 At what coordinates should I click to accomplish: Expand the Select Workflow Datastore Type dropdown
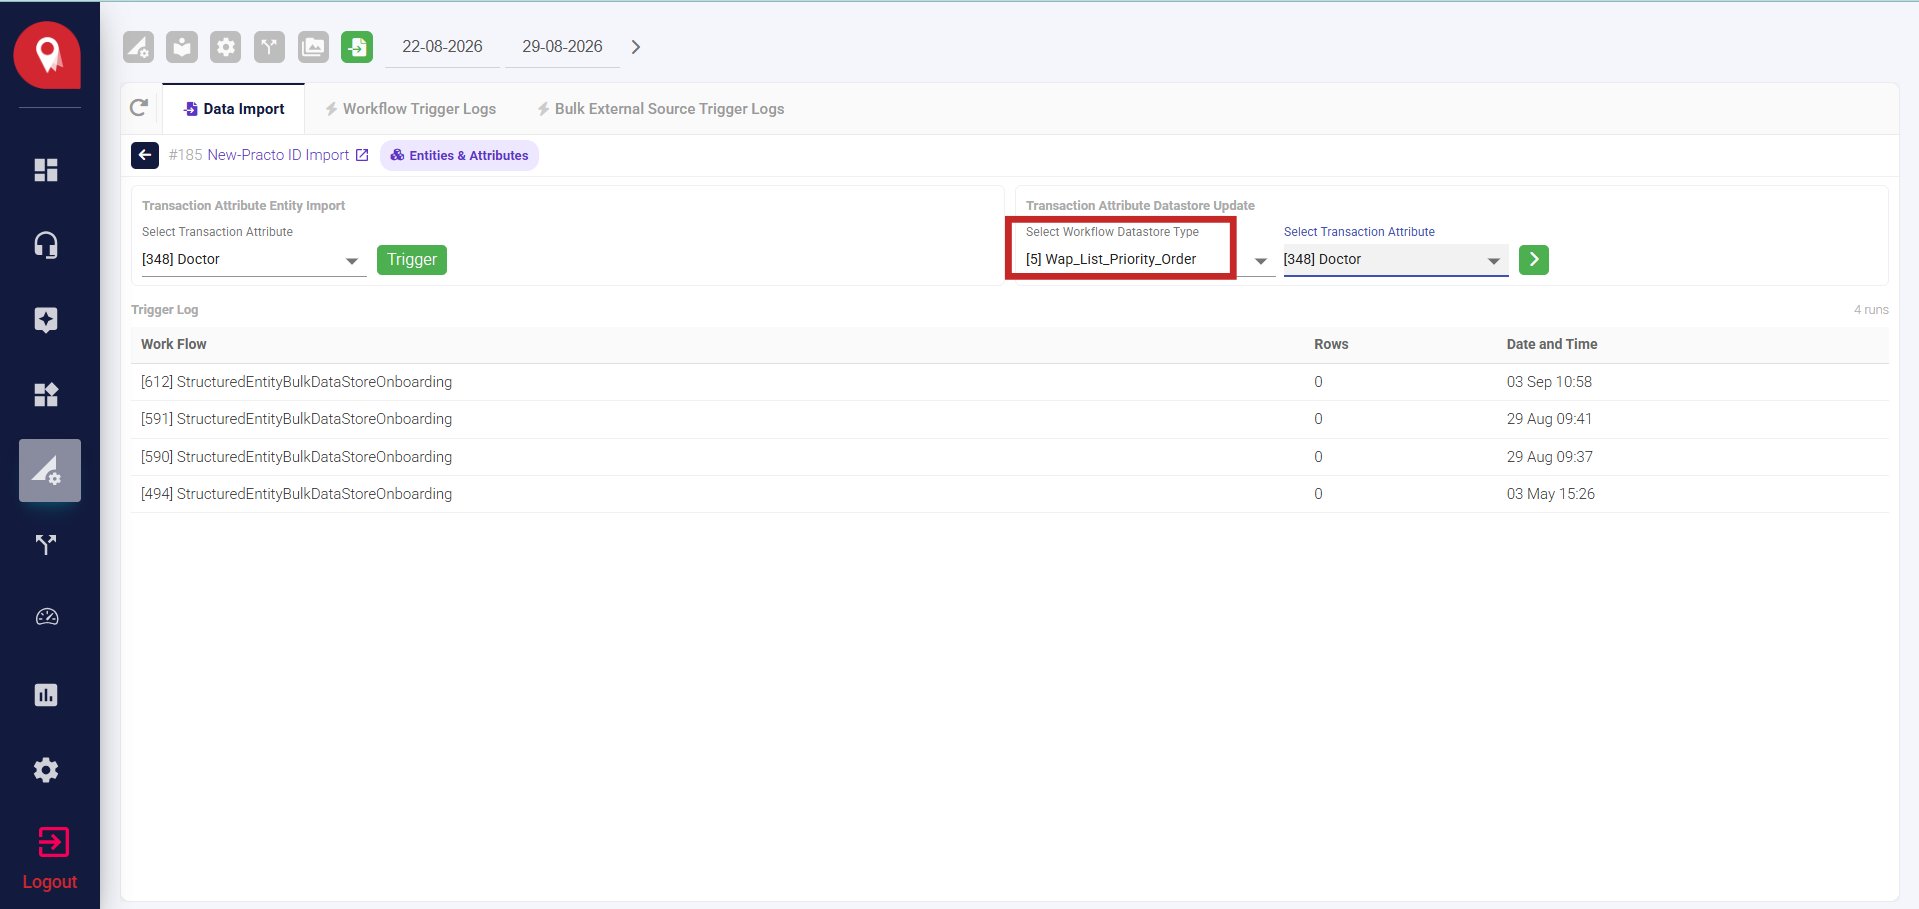pos(1149,260)
